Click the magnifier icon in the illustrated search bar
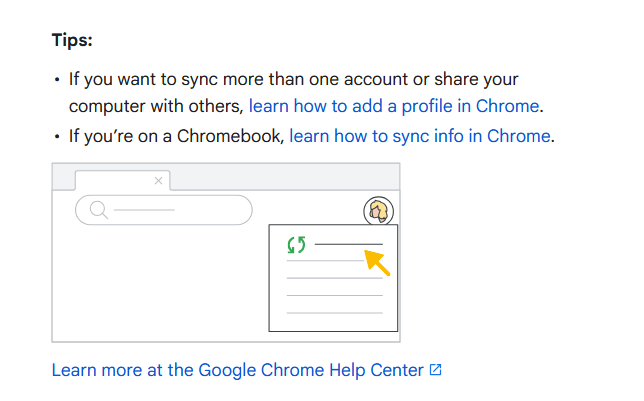644x401 pixels. [97, 210]
